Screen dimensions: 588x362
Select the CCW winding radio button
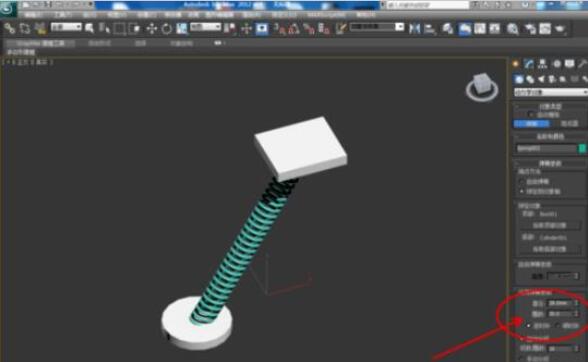pos(529,326)
